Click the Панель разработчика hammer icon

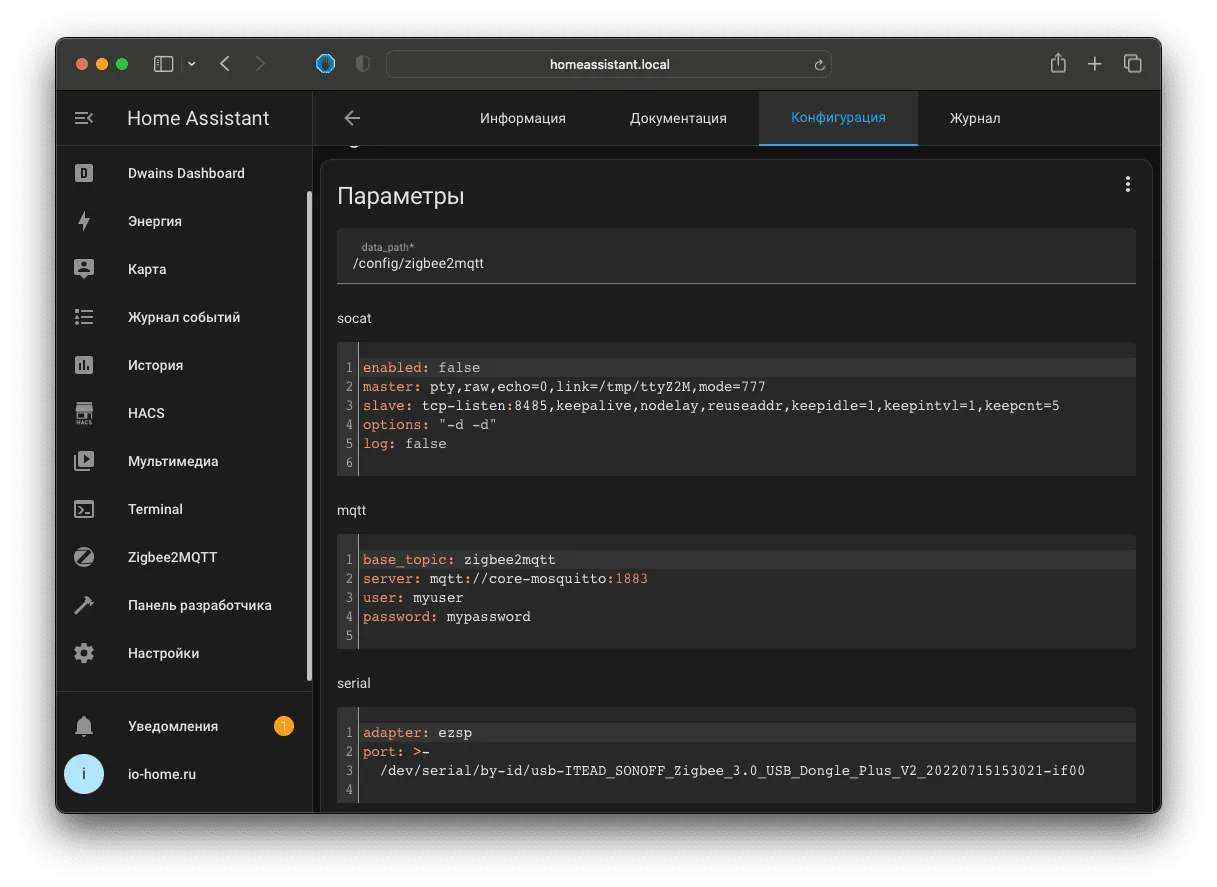(84, 605)
